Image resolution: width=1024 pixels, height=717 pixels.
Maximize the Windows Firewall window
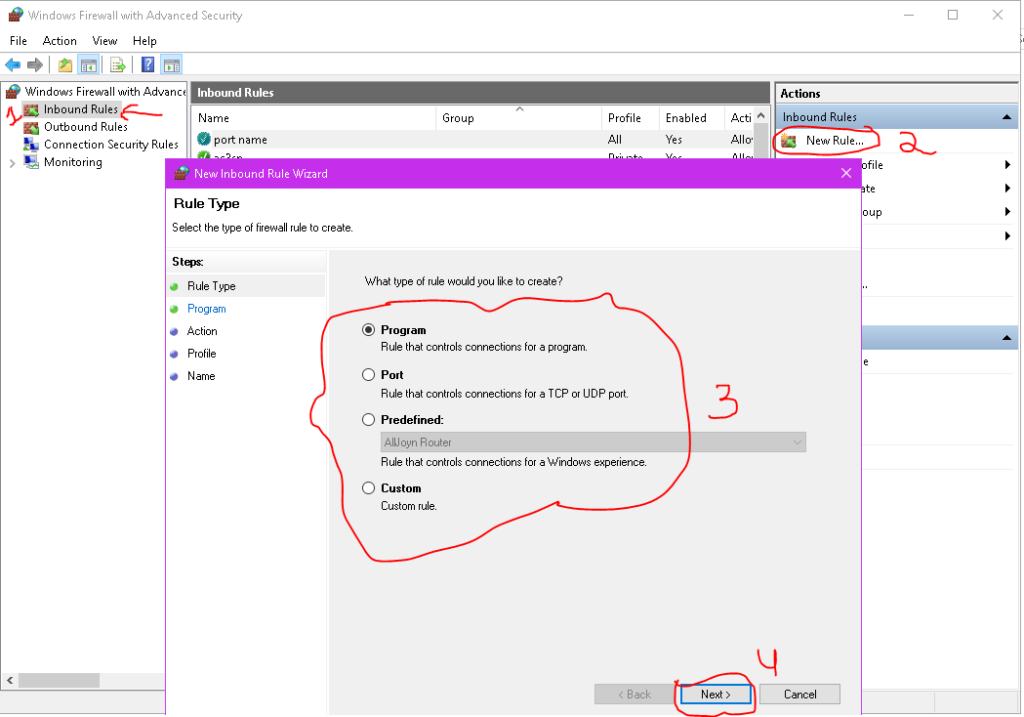point(953,14)
